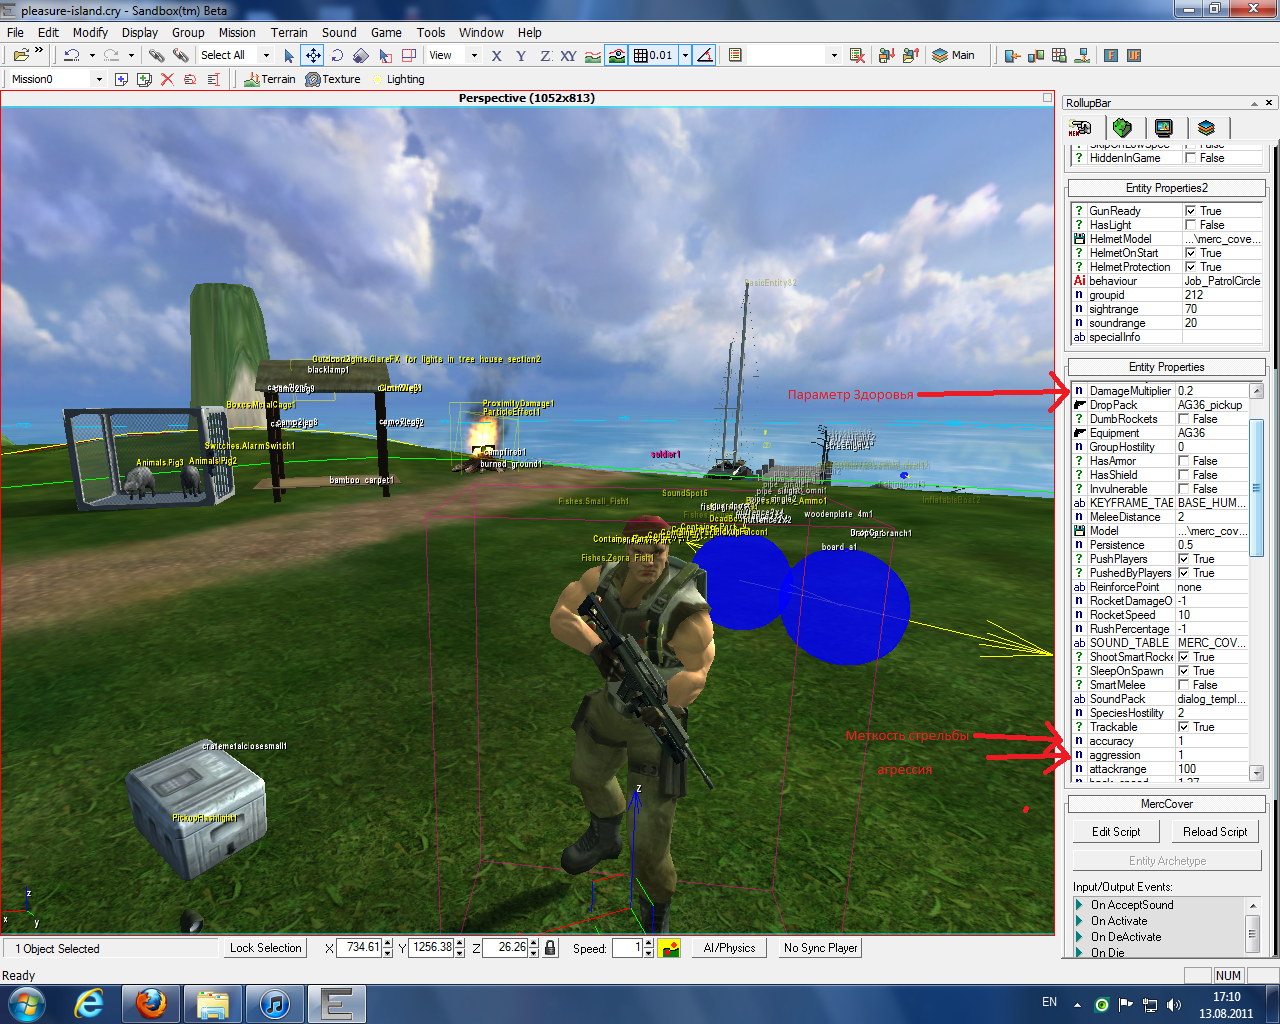
Task: Toggle the PushPlayers checkbox
Action: (1184, 559)
